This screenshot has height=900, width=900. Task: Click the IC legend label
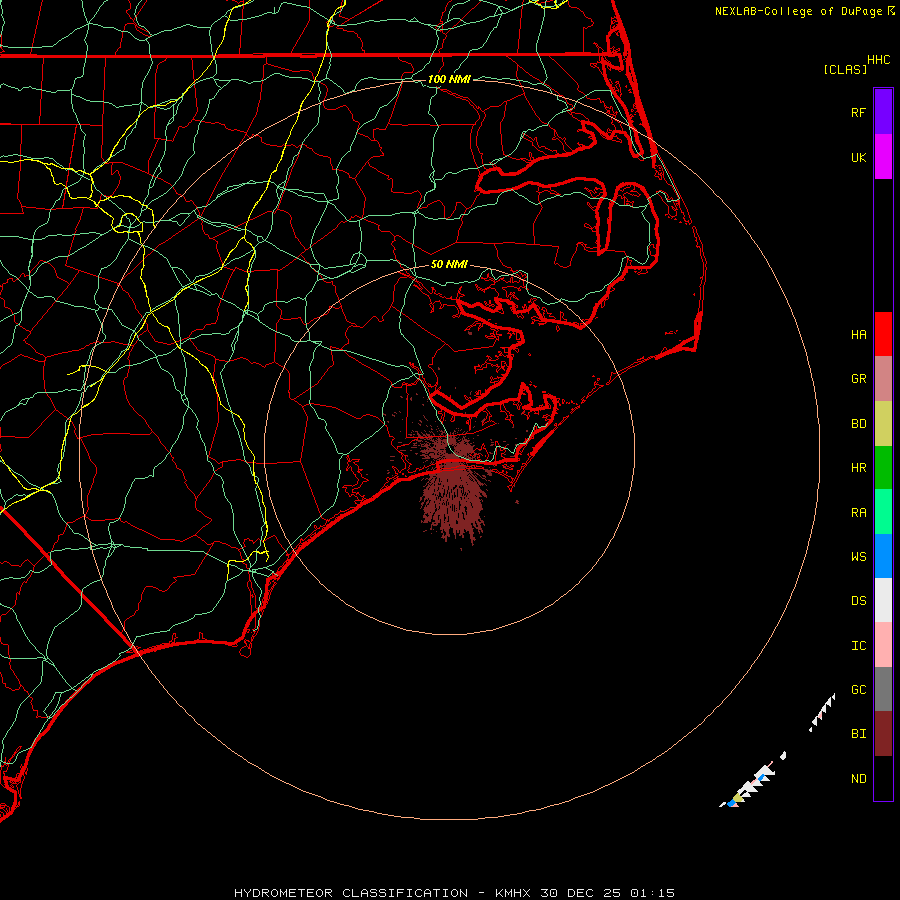pyautogui.click(x=858, y=646)
